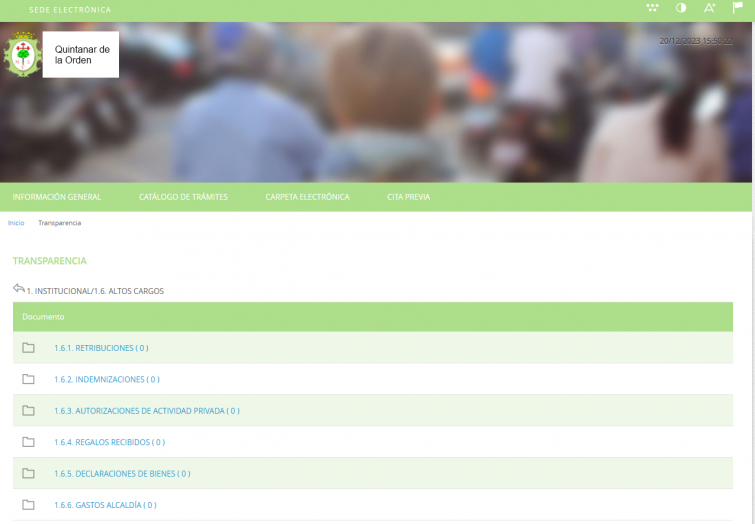The image size is (755, 524).
Task: Increase font size with the A+ icon
Action: [710, 8]
